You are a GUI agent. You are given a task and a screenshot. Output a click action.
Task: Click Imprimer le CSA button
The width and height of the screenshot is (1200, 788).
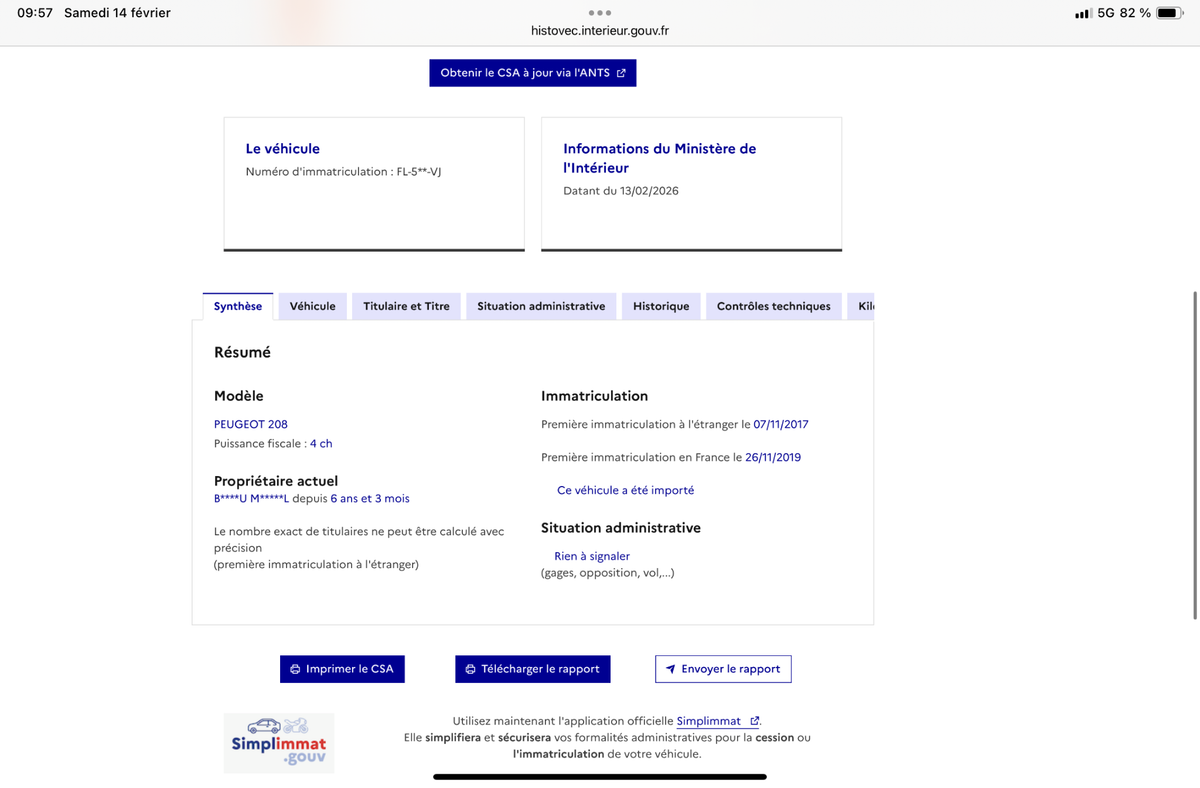pos(342,669)
